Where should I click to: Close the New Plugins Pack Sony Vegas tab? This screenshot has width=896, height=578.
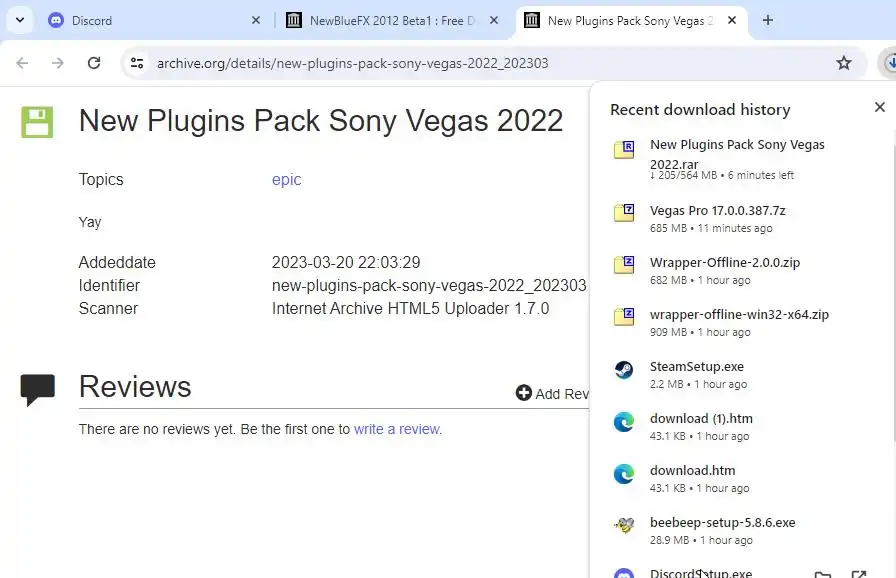[732, 21]
